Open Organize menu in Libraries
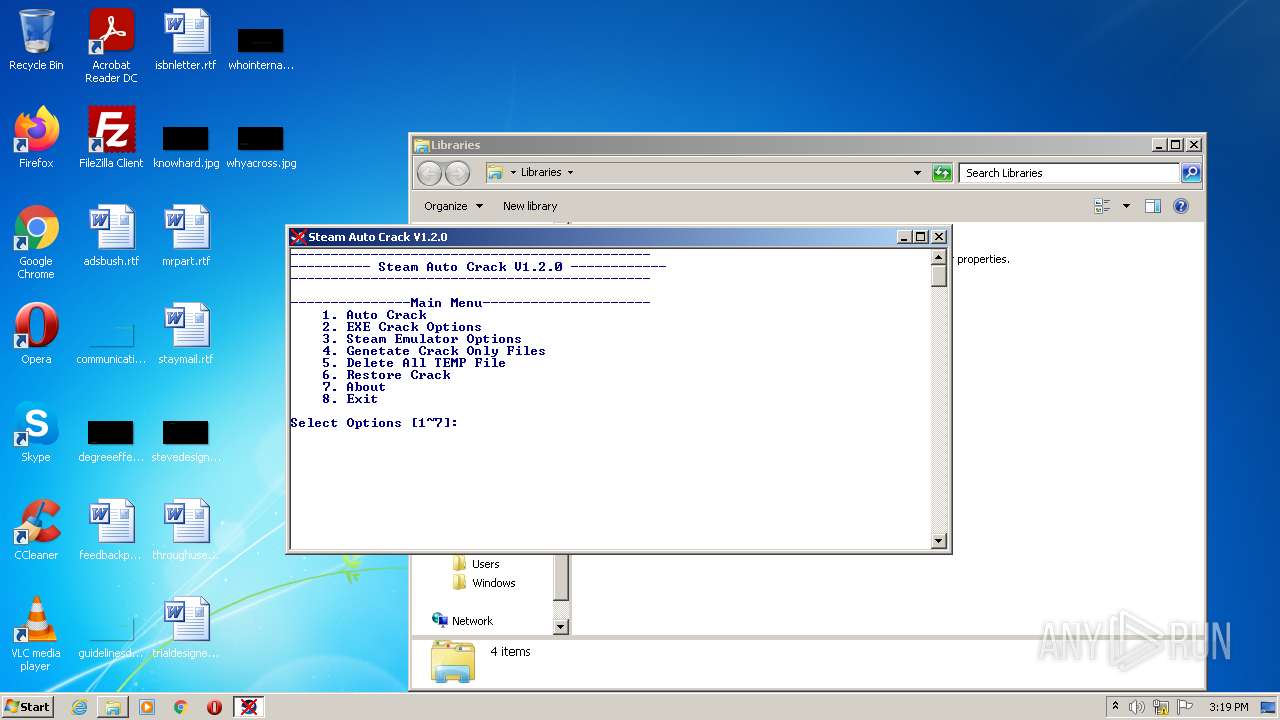 point(453,206)
